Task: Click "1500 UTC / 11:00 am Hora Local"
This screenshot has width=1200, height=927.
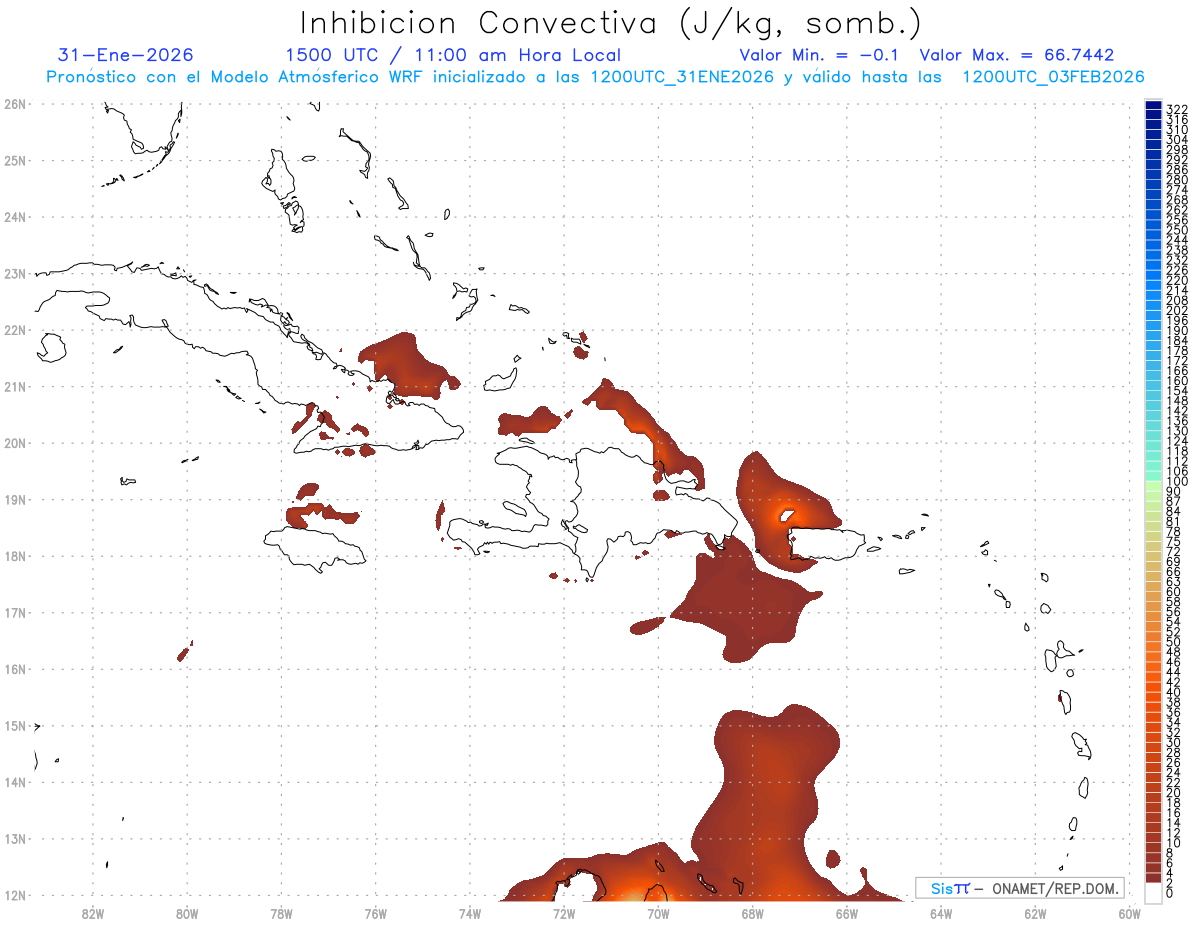Action: pyautogui.click(x=453, y=55)
